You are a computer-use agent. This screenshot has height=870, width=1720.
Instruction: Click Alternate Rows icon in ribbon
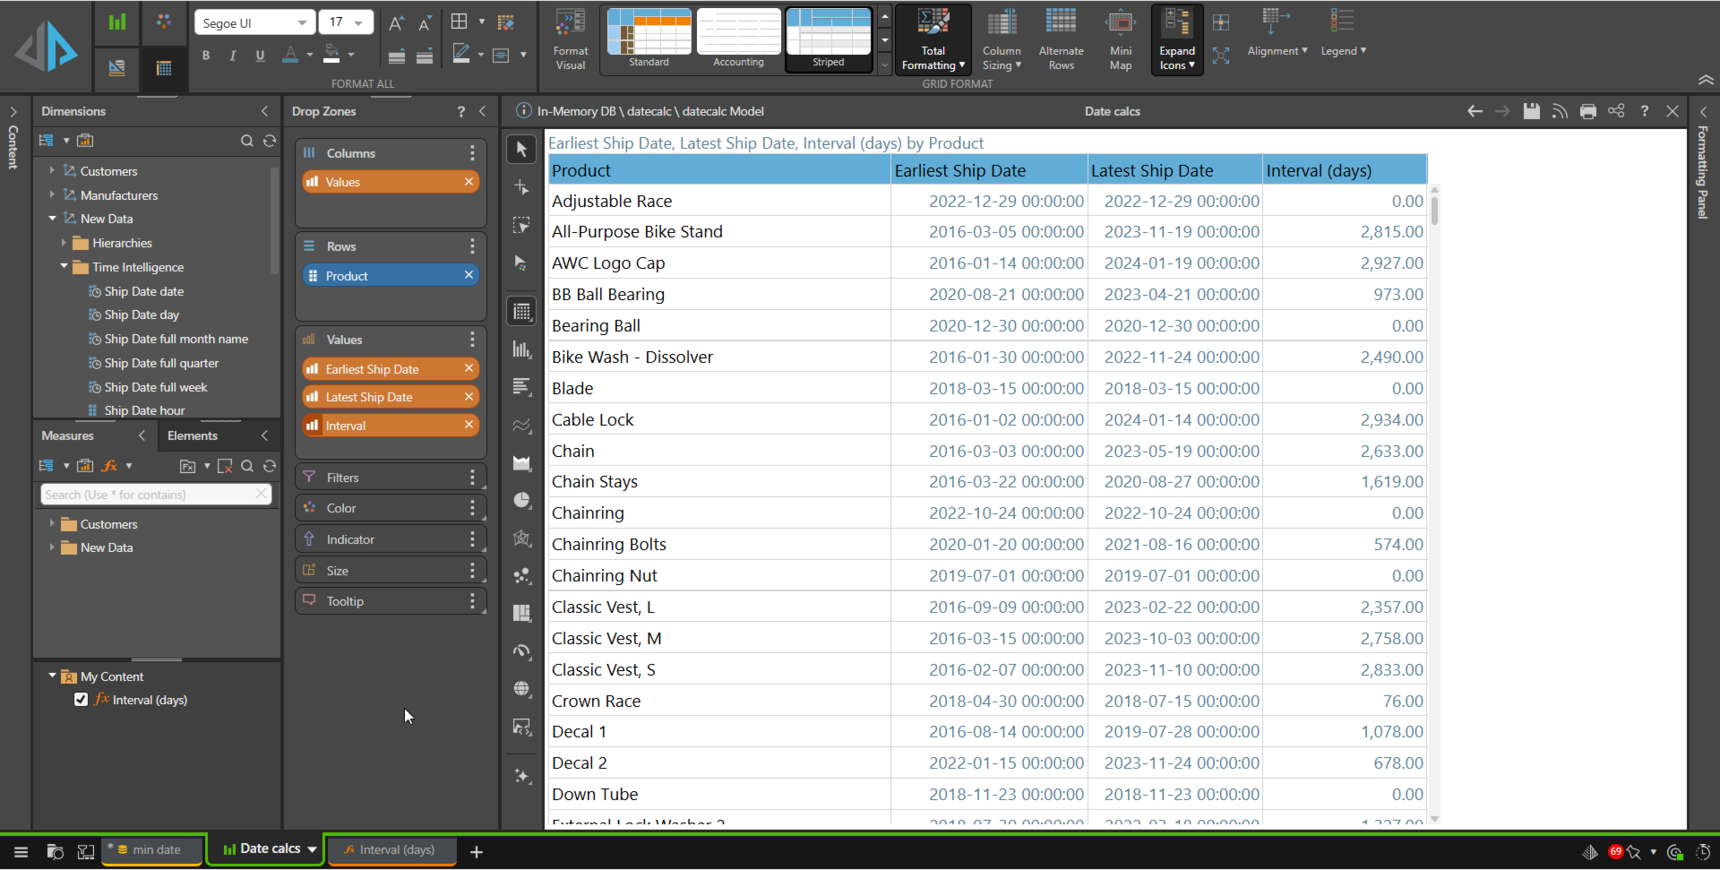1061,39
